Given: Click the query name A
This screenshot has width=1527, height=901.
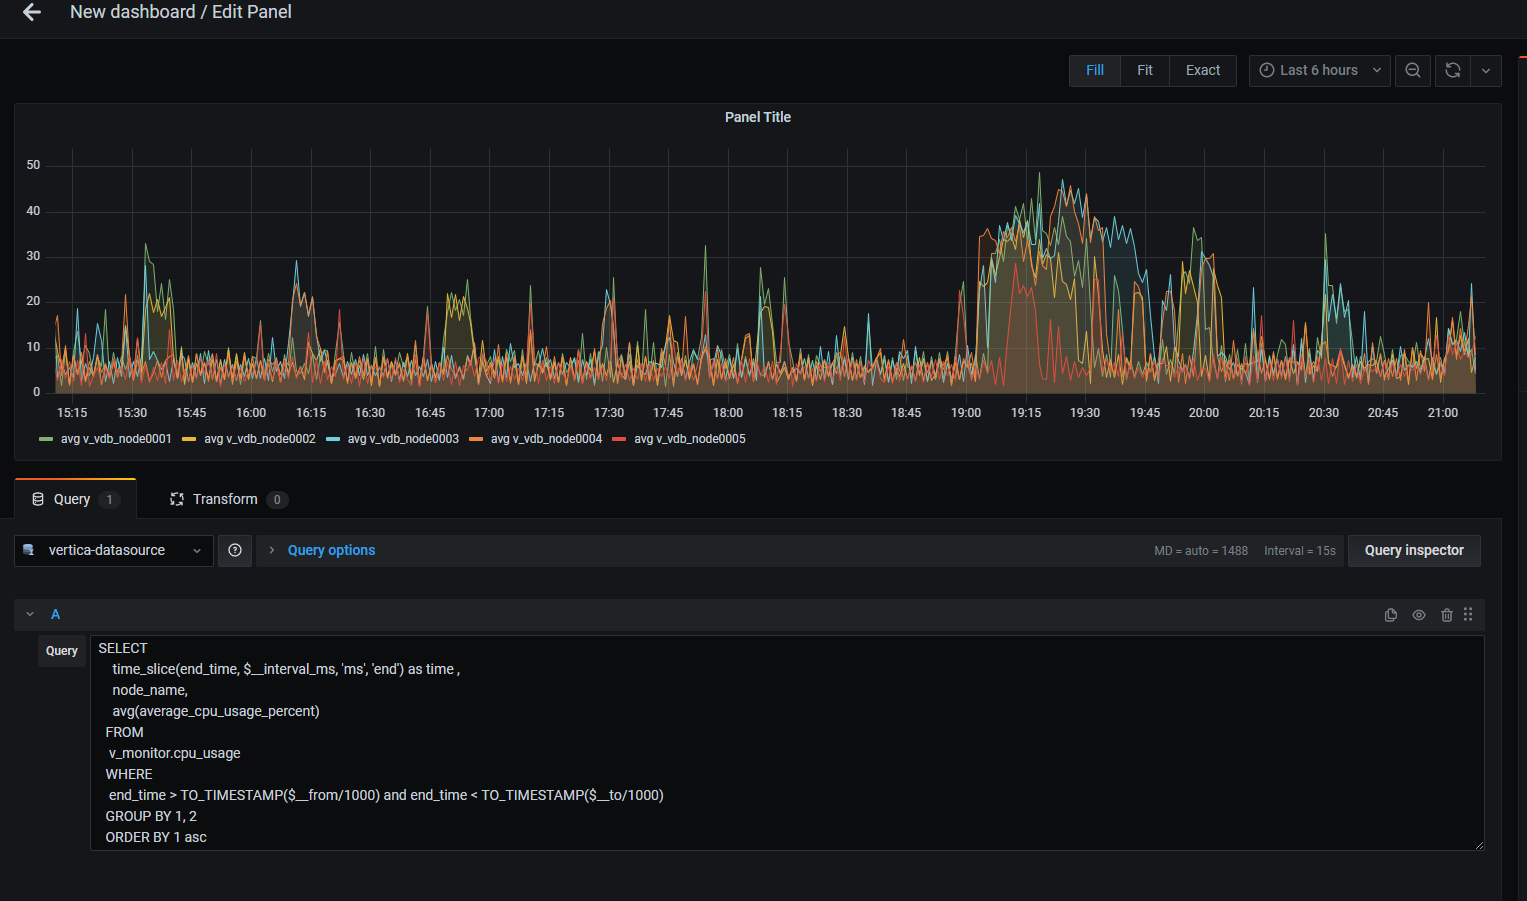Looking at the screenshot, I should 56,614.
